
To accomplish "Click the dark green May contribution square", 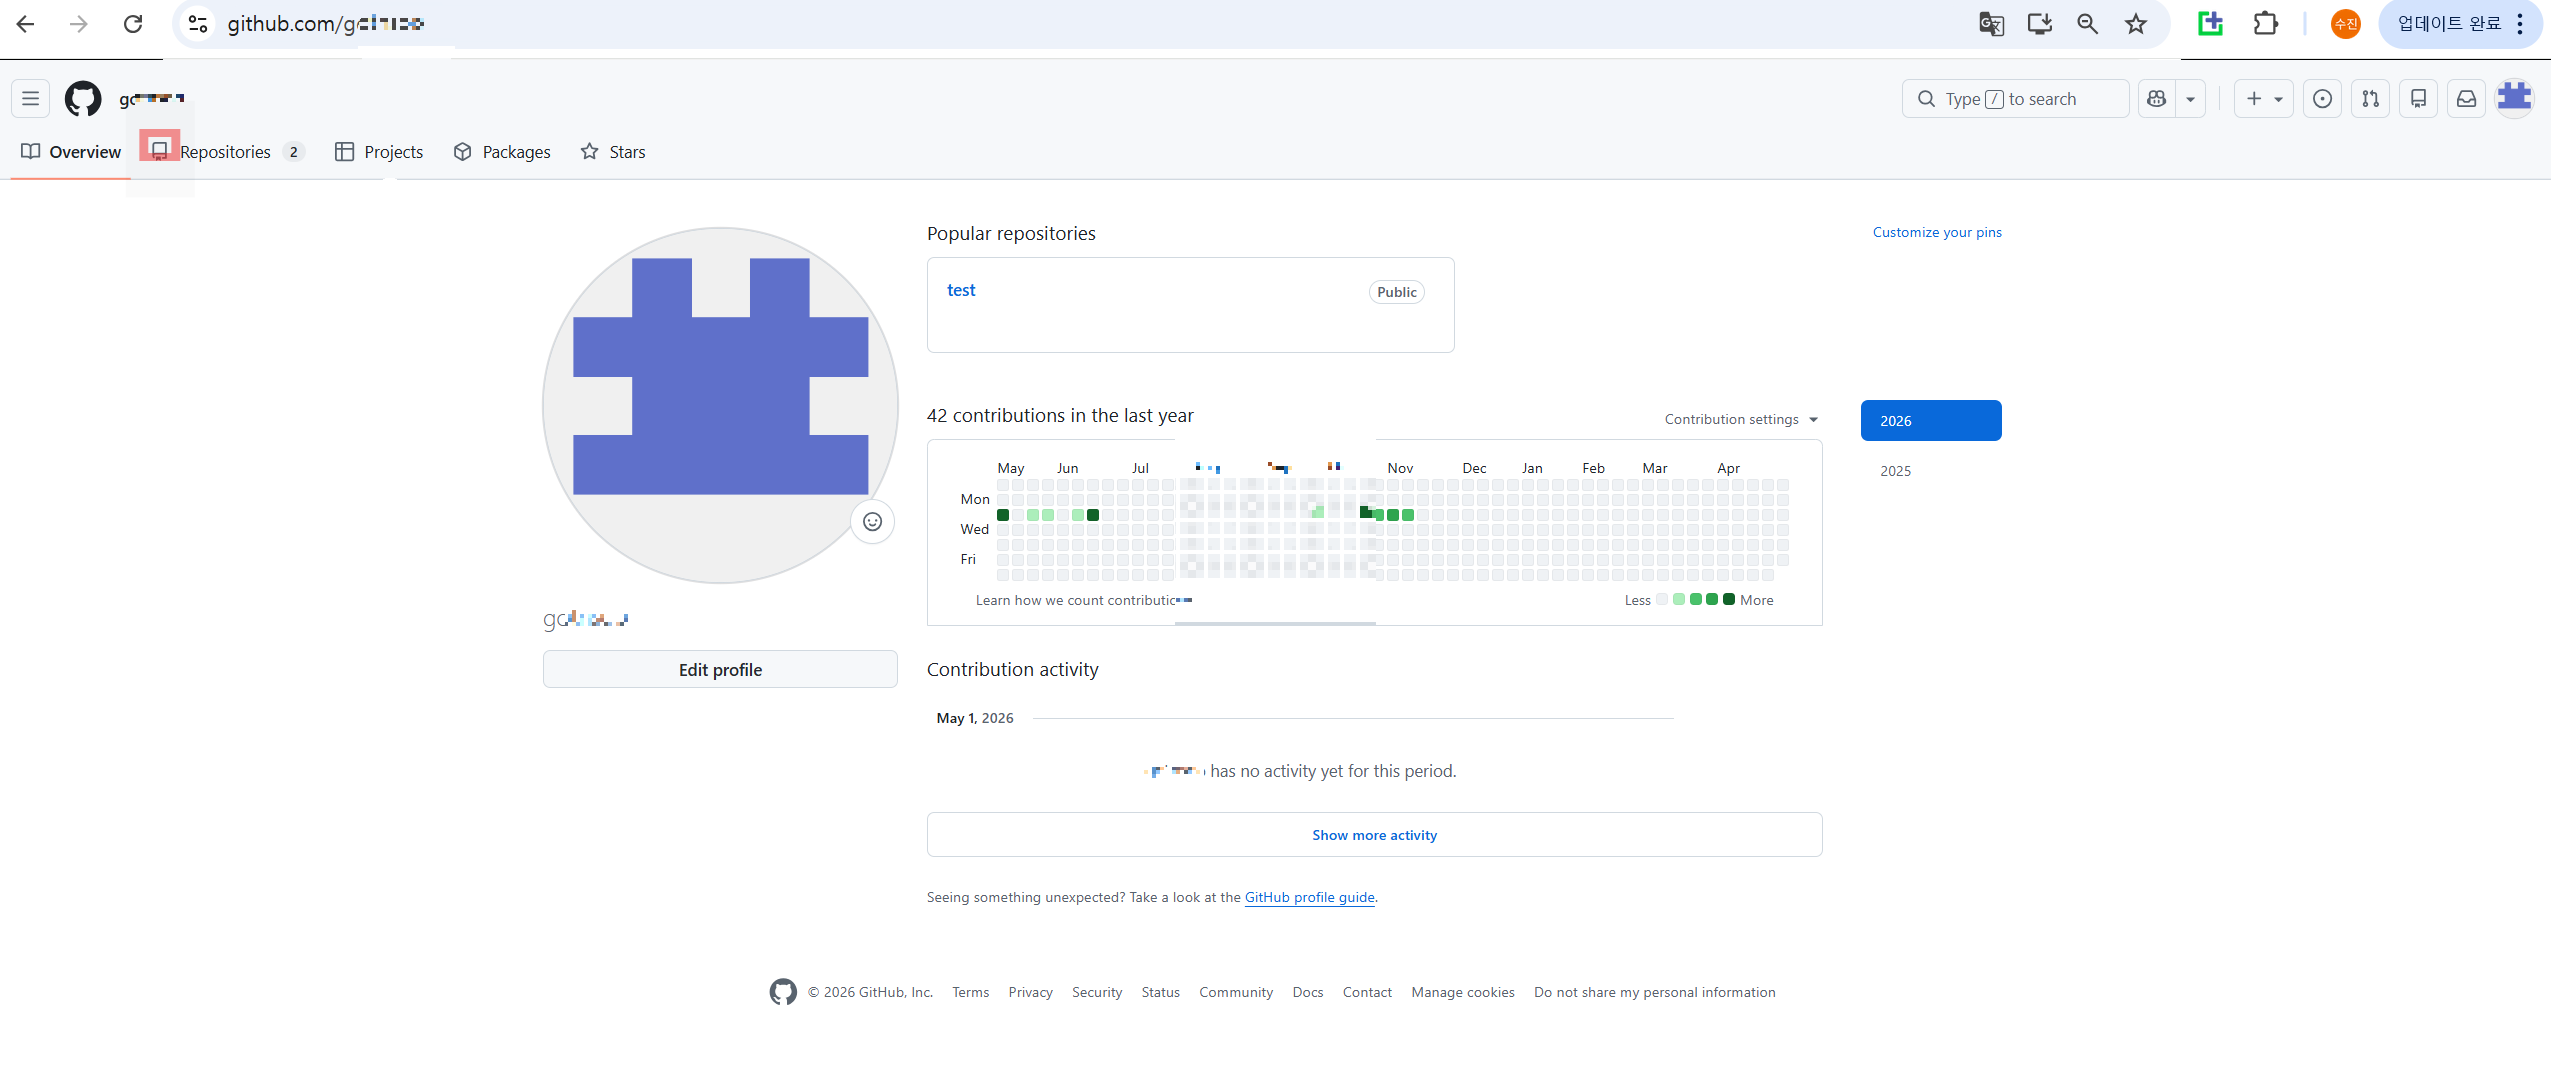I will click(x=1003, y=515).
